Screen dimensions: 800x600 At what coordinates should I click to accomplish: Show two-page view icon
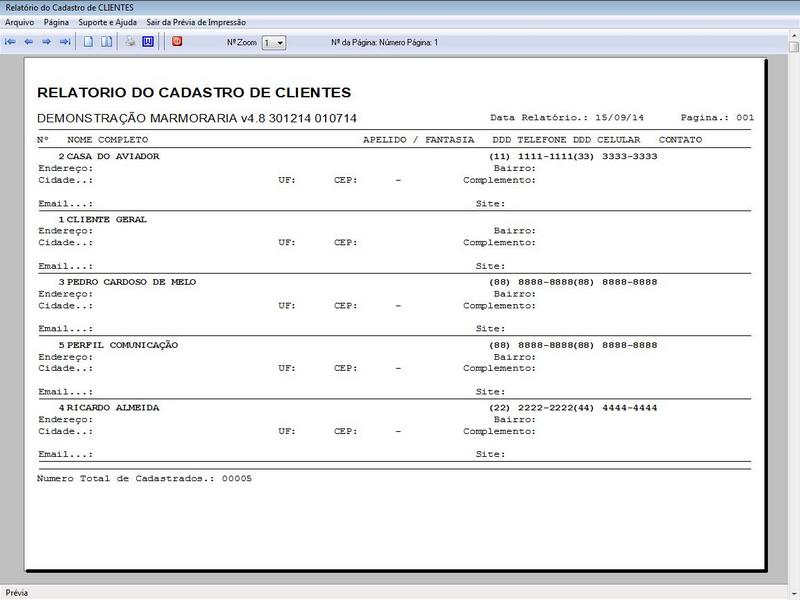coord(106,42)
